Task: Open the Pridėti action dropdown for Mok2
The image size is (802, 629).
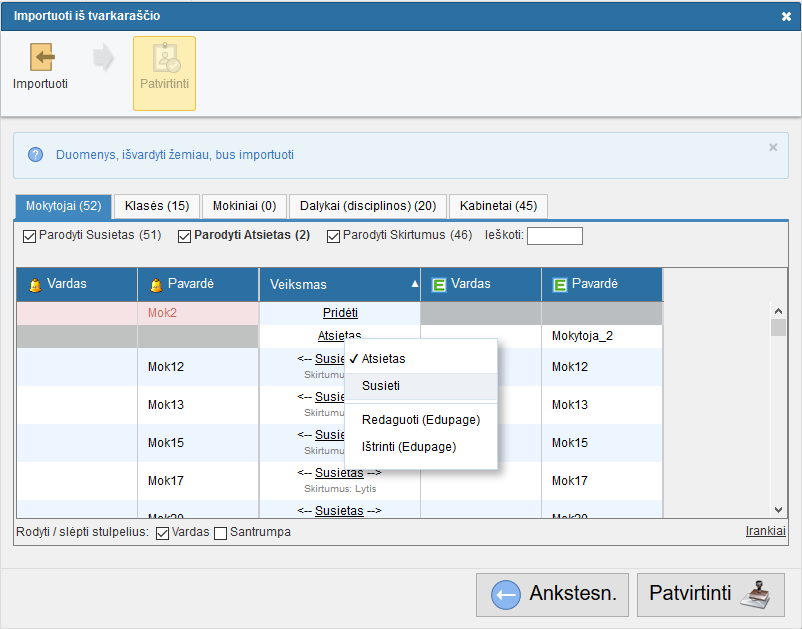Action: point(340,313)
